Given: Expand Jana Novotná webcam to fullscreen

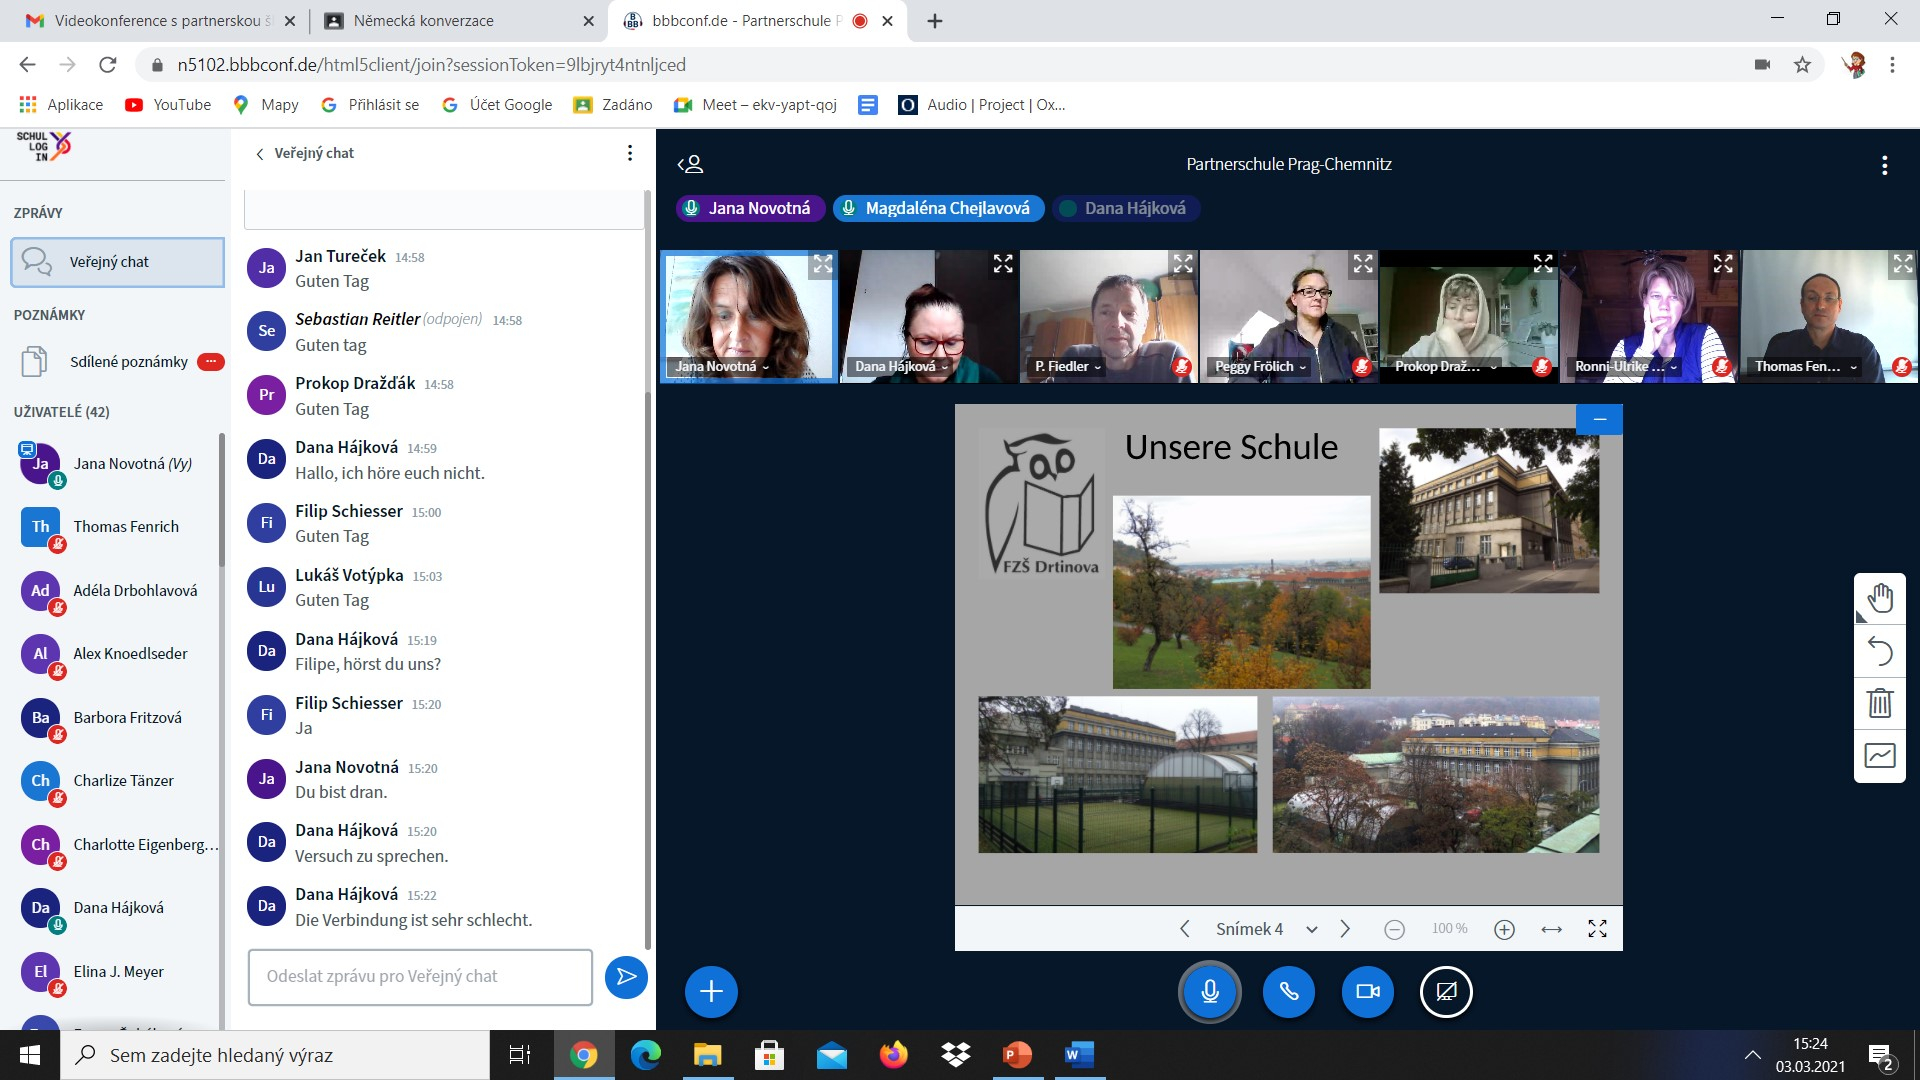Looking at the screenshot, I should [x=822, y=264].
